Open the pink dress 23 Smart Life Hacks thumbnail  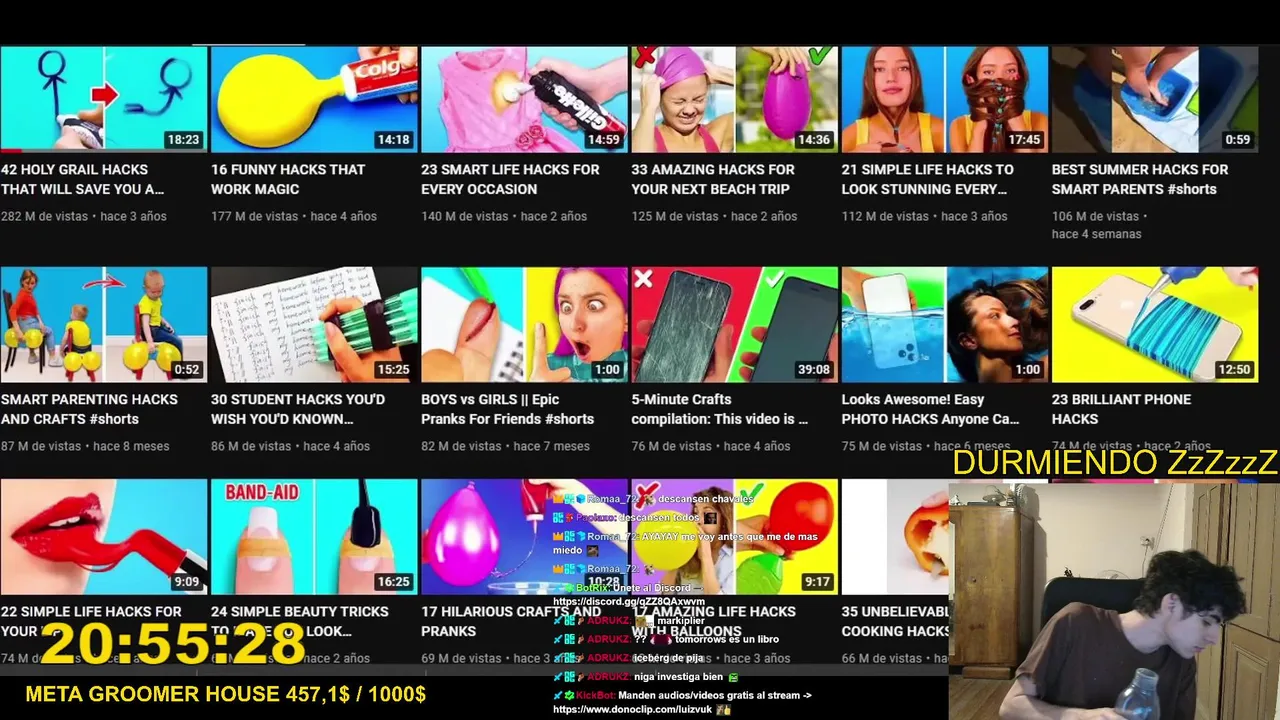[x=524, y=99]
